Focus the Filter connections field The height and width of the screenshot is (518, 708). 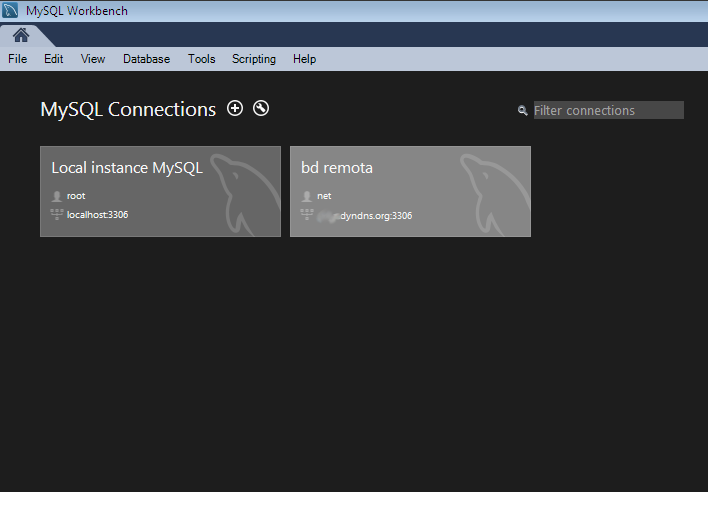609,110
